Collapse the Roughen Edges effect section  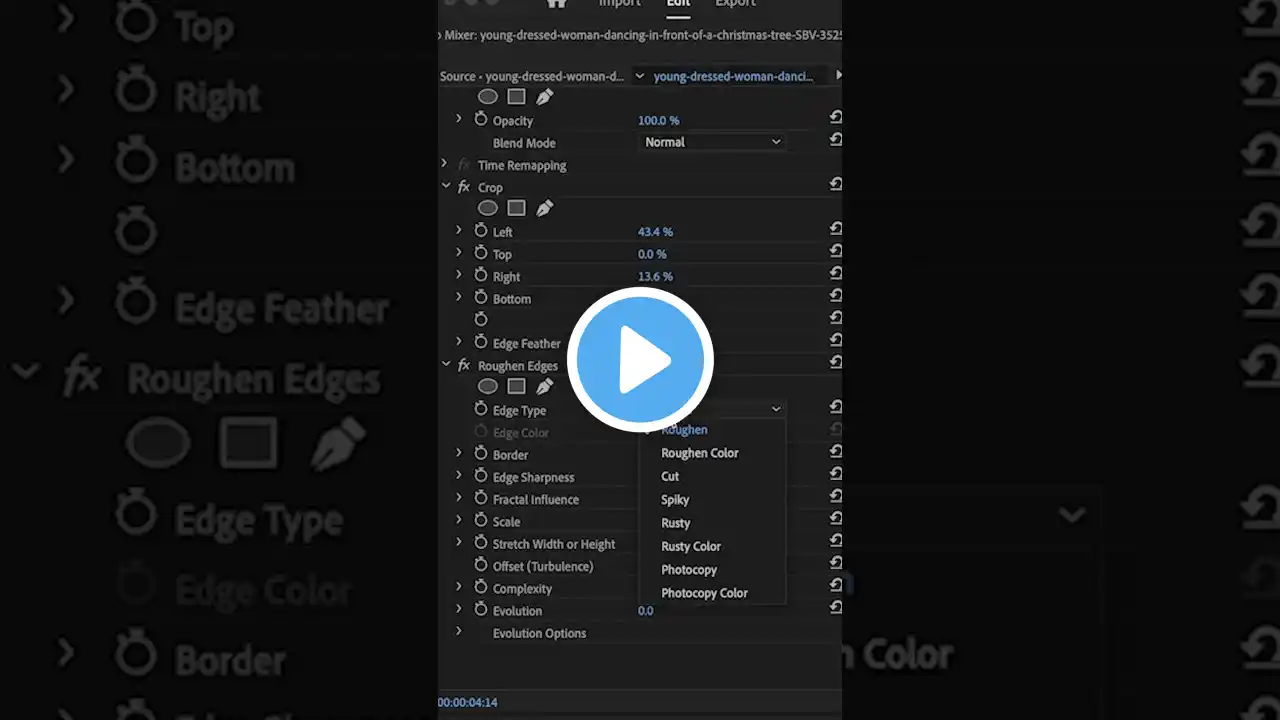coord(446,365)
